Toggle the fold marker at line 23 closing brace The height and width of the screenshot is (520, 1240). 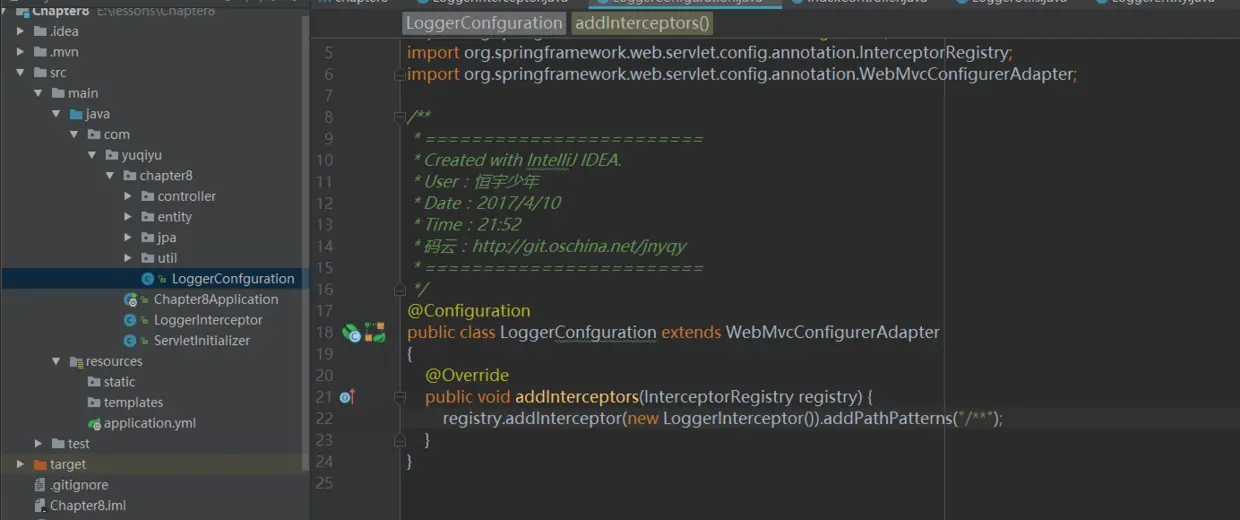[400, 440]
